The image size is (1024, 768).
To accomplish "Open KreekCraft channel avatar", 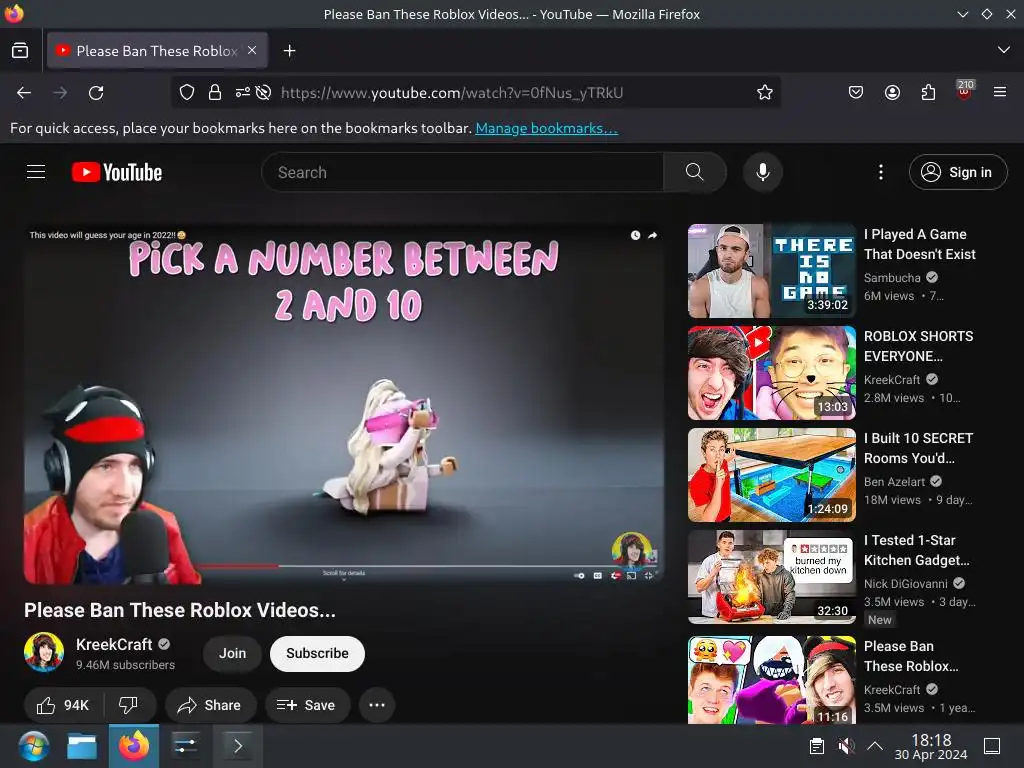I will pos(44,652).
